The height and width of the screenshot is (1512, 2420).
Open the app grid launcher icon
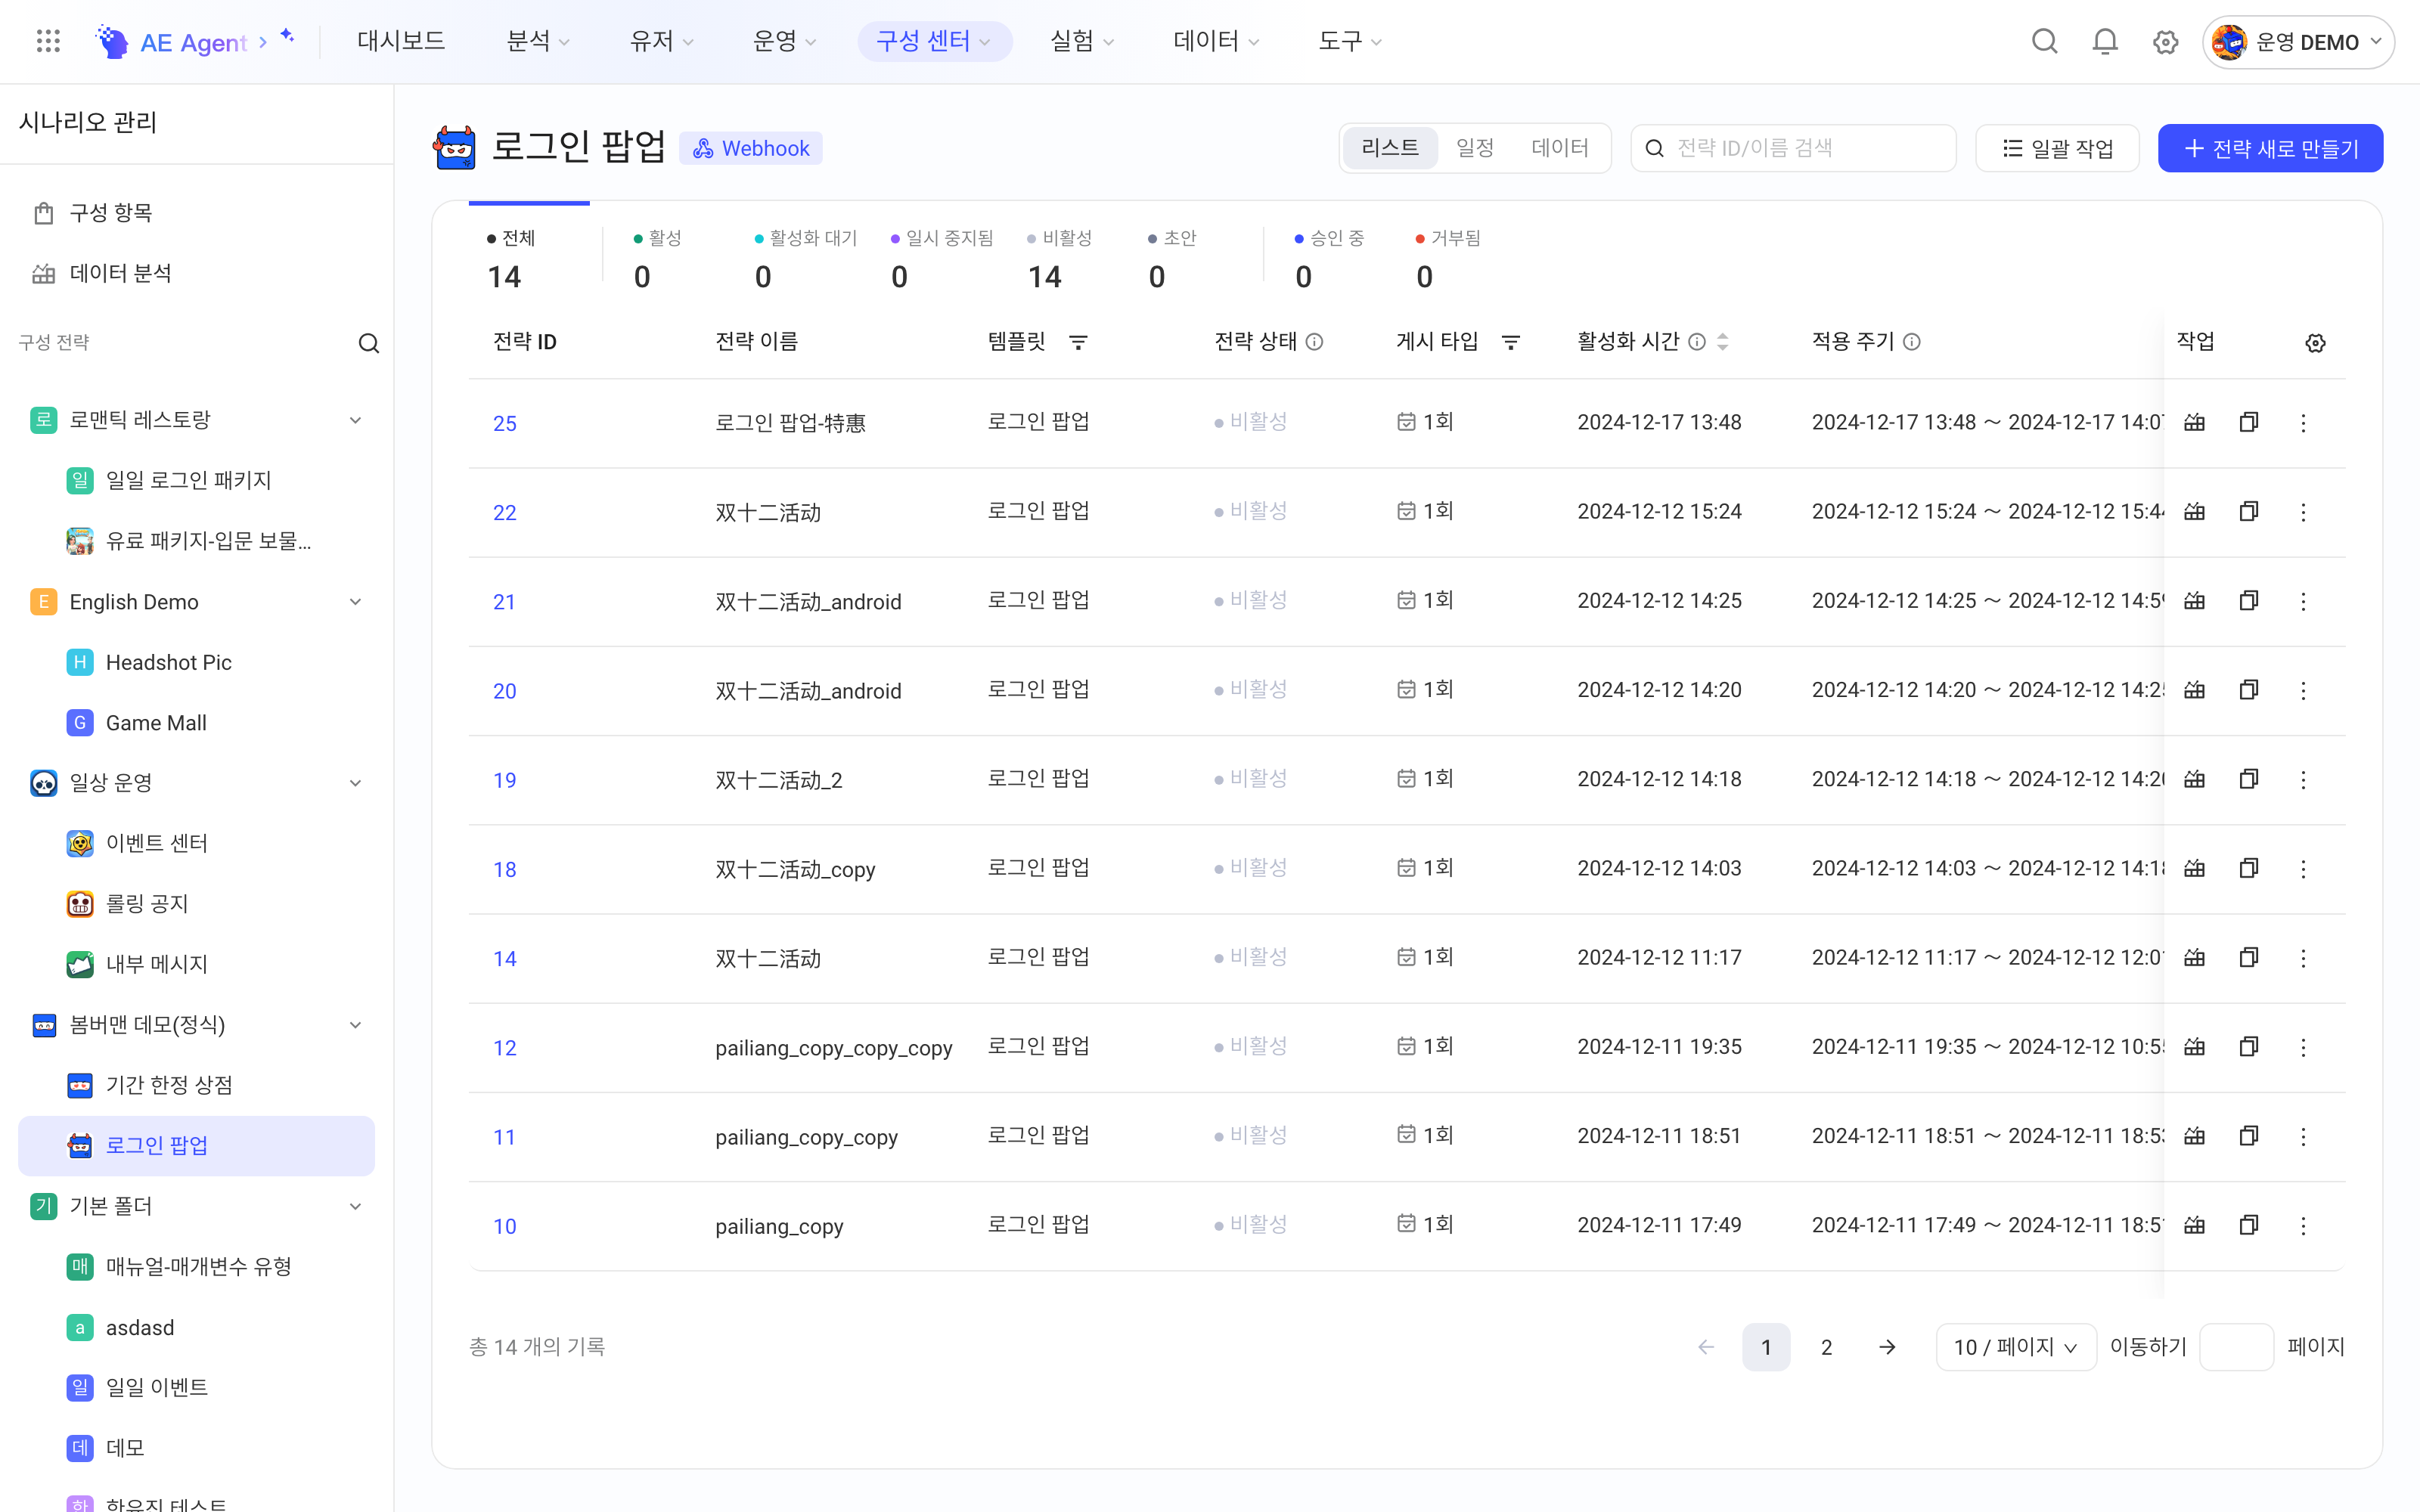(x=48, y=41)
